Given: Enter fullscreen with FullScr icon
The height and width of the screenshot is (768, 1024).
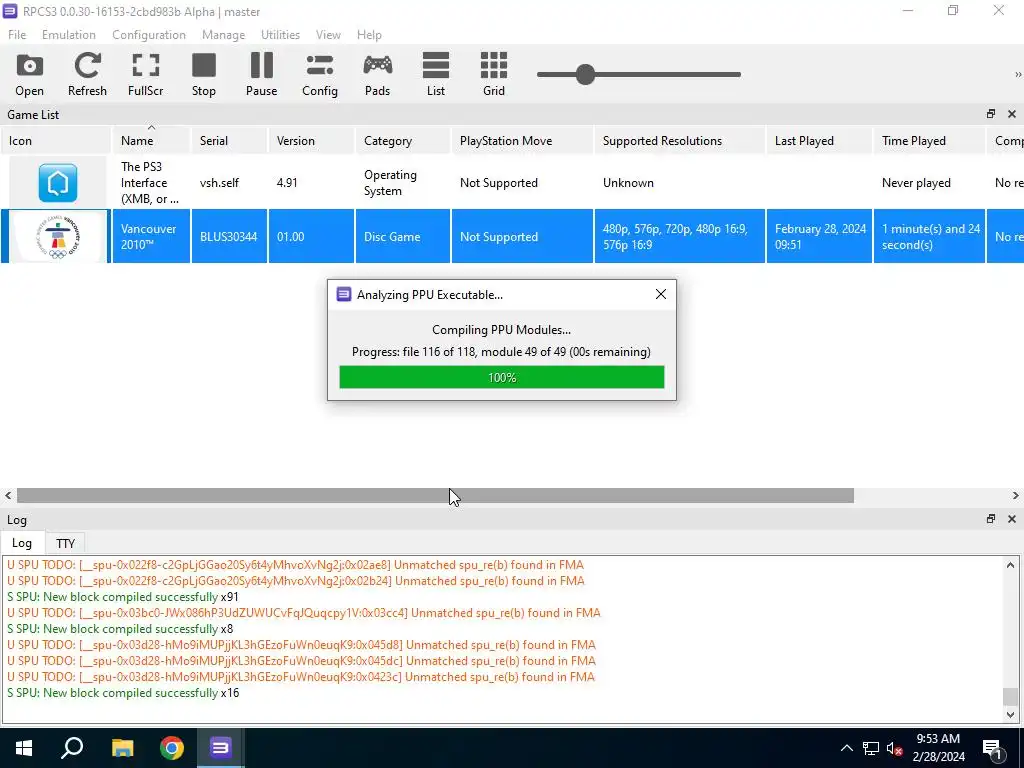Looking at the screenshot, I should point(146,74).
